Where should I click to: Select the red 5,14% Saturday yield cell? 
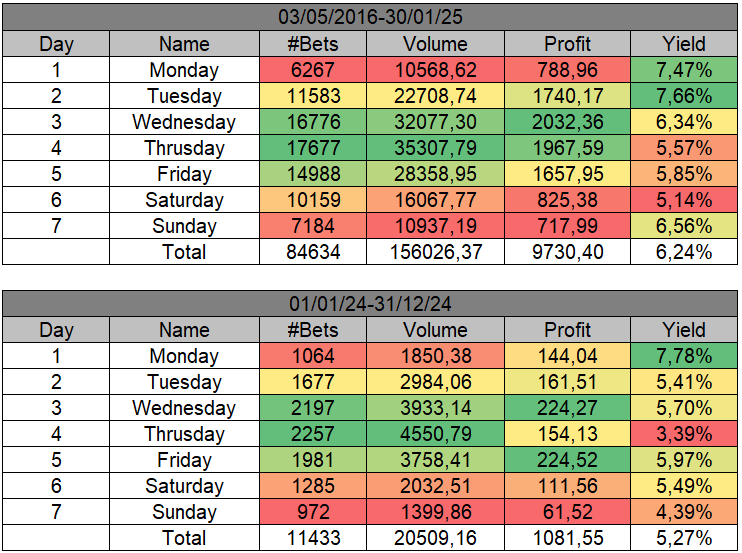click(x=684, y=200)
